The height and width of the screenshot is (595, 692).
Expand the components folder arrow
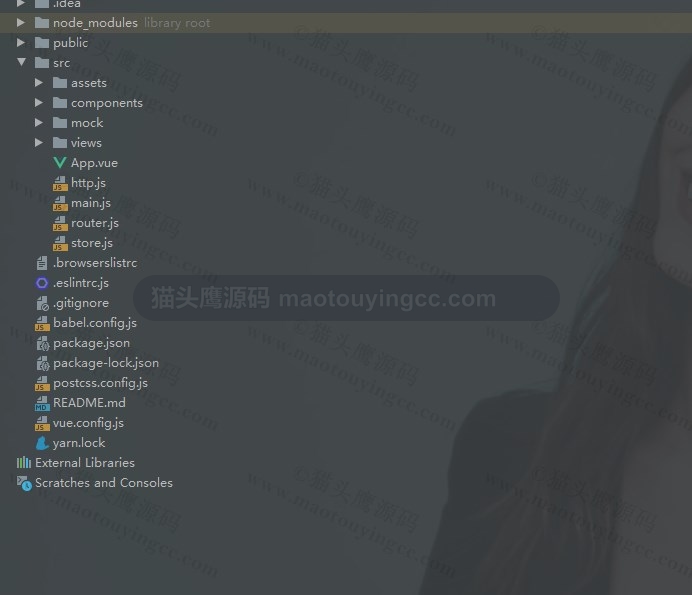click(x=39, y=102)
